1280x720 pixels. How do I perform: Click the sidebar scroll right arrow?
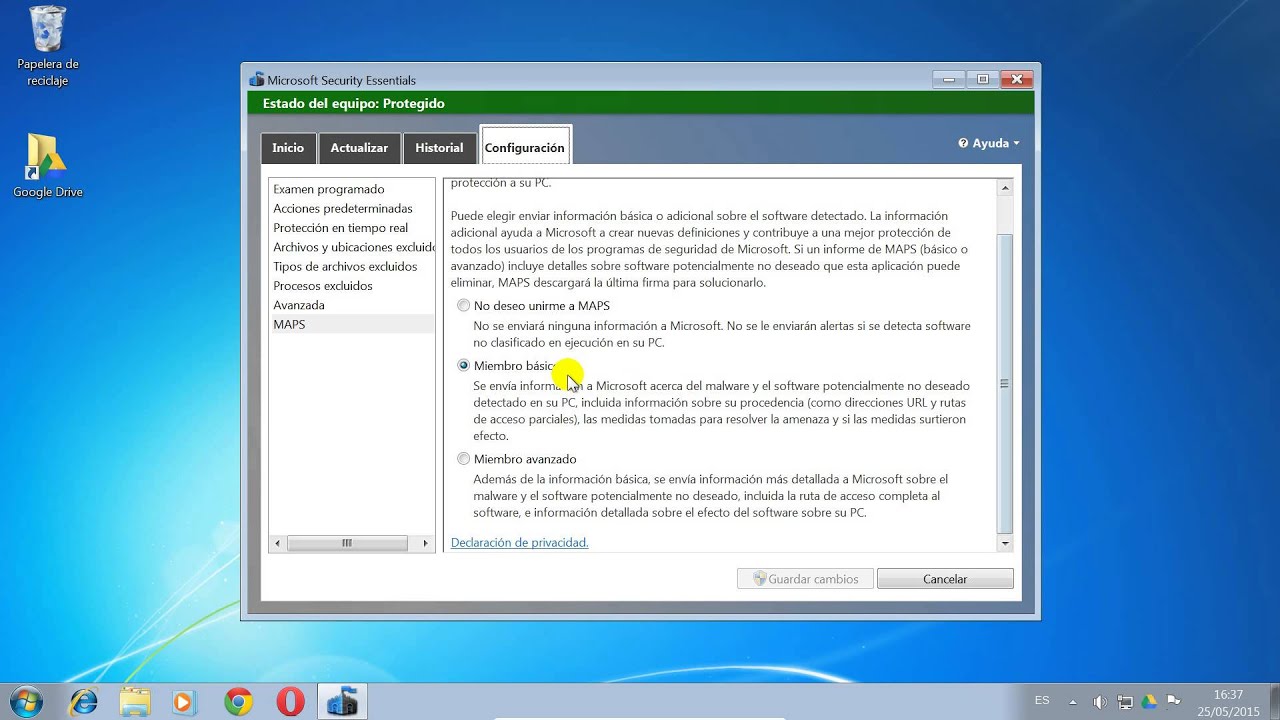(425, 543)
